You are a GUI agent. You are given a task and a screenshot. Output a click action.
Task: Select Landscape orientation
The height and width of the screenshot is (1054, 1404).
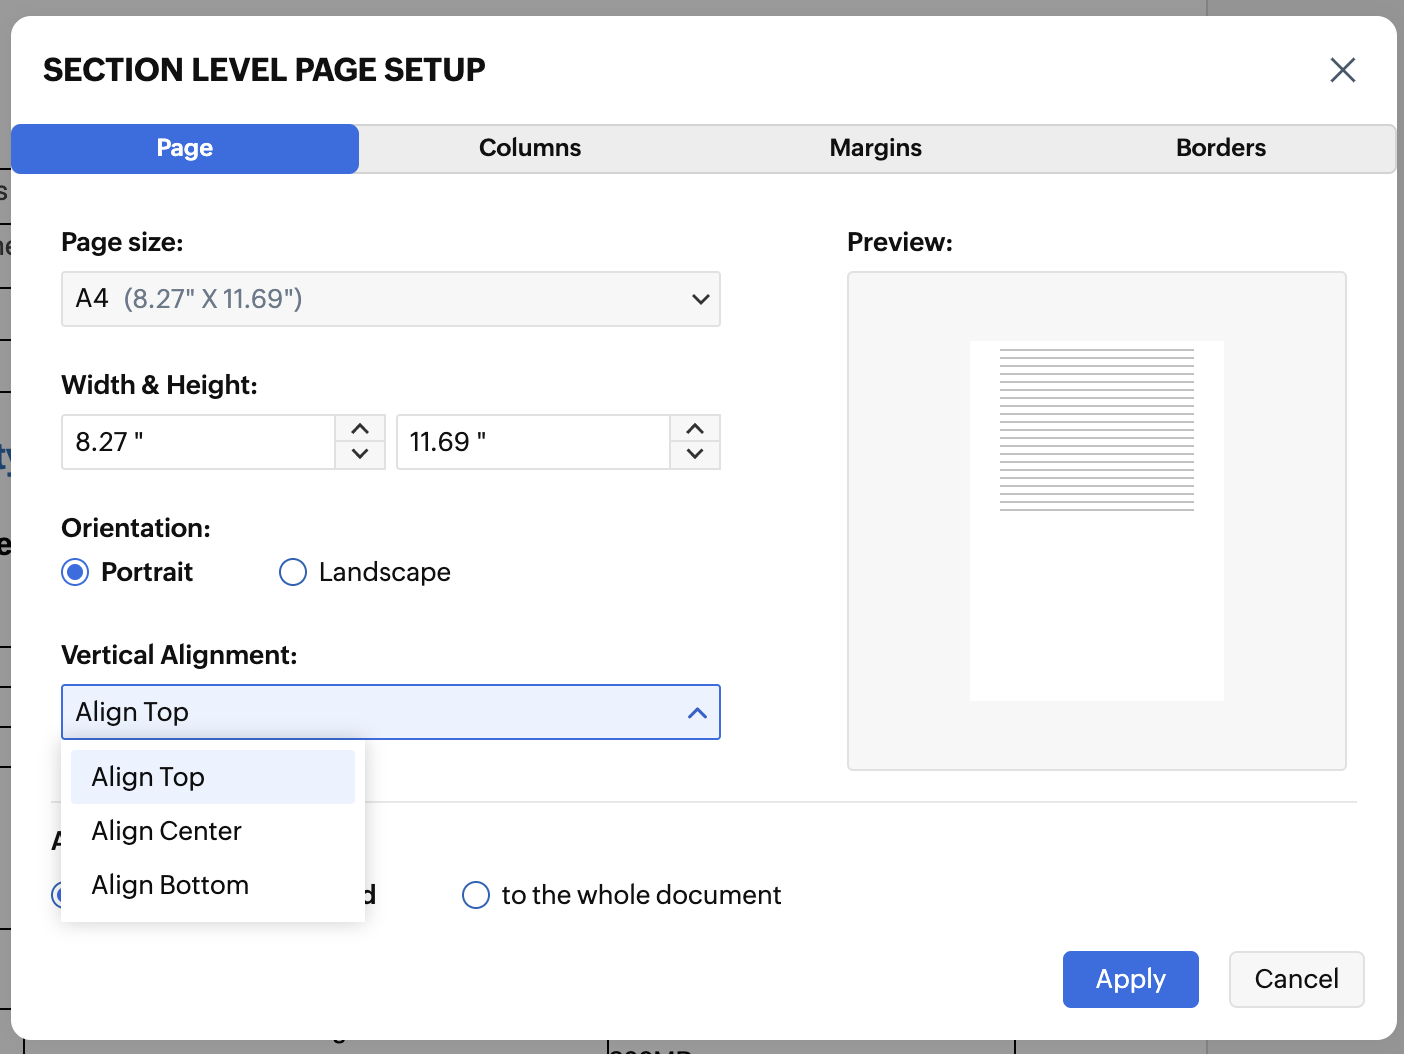(293, 572)
